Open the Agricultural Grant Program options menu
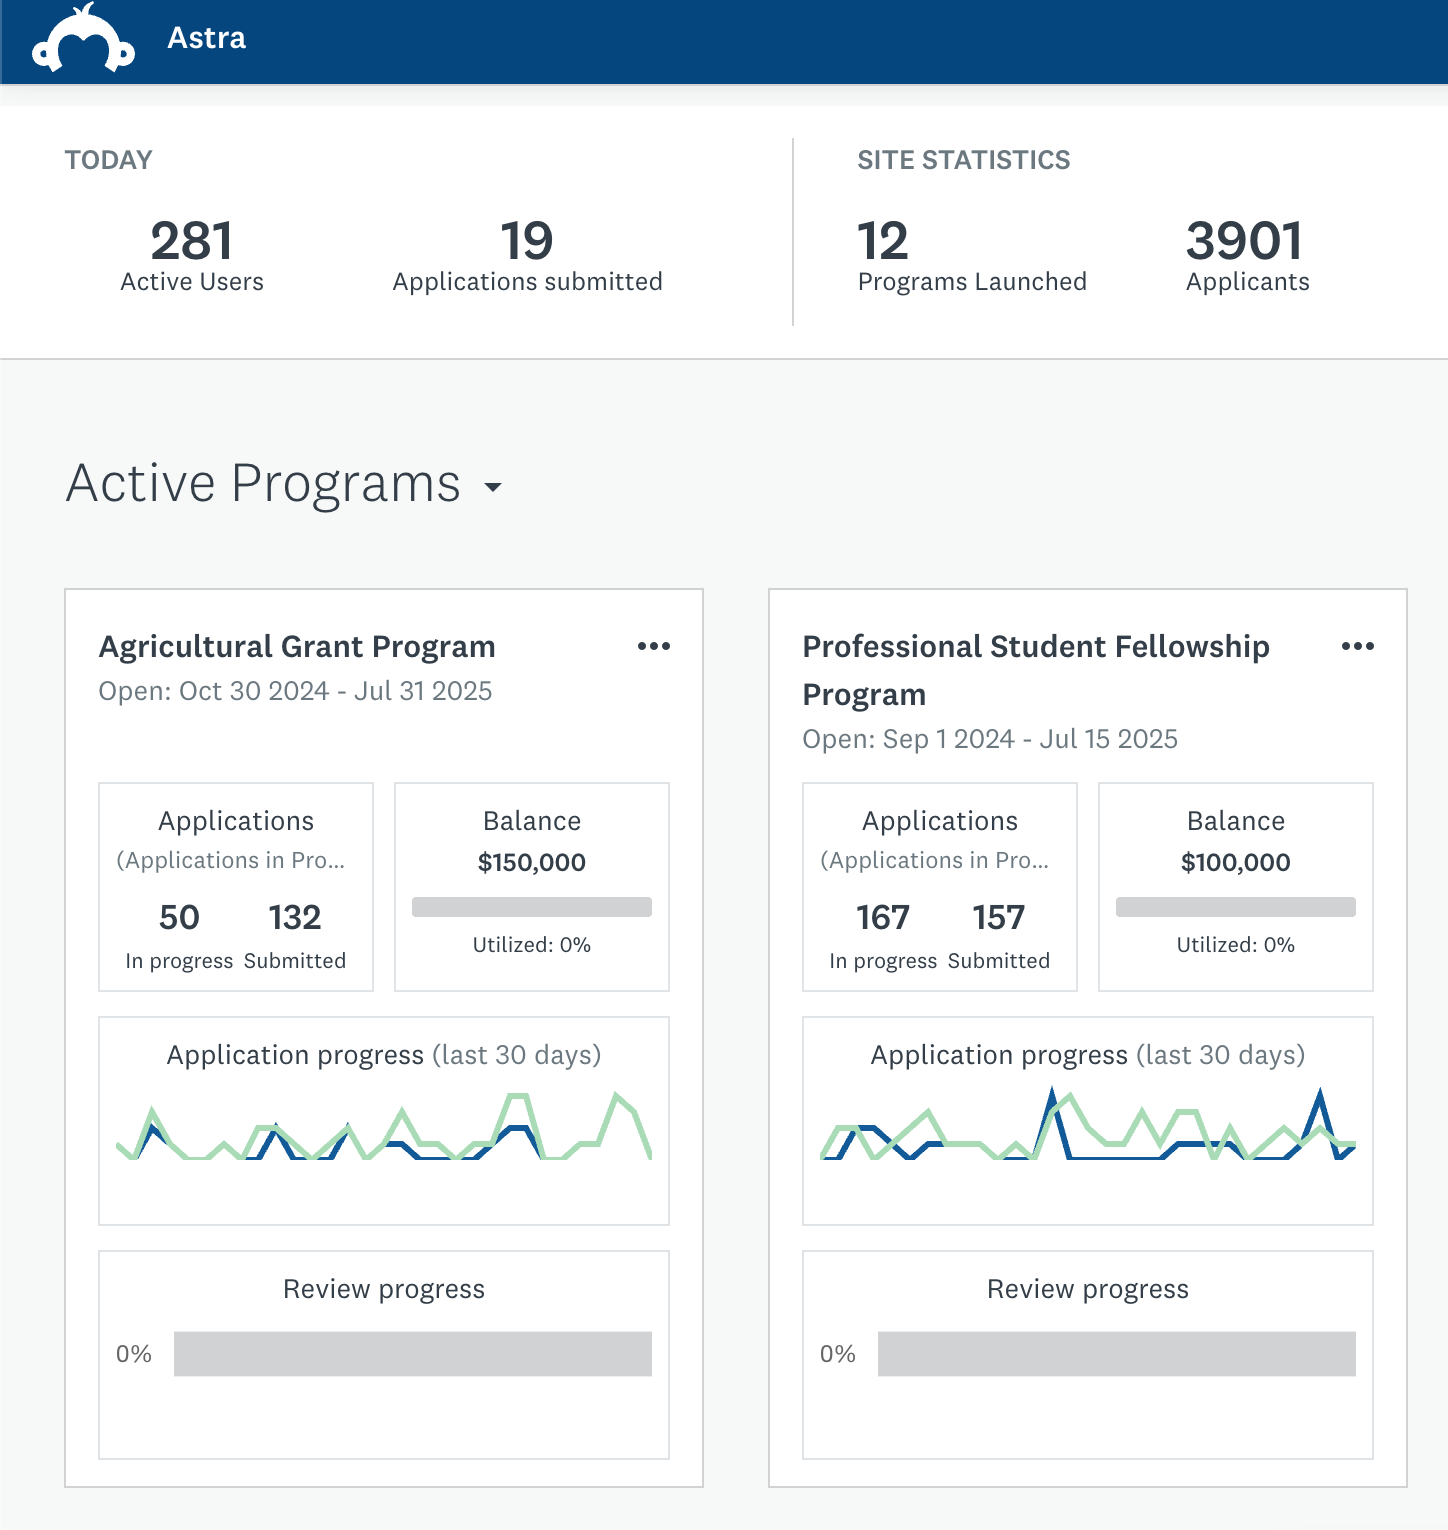The height and width of the screenshot is (1530, 1448). [x=654, y=646]
